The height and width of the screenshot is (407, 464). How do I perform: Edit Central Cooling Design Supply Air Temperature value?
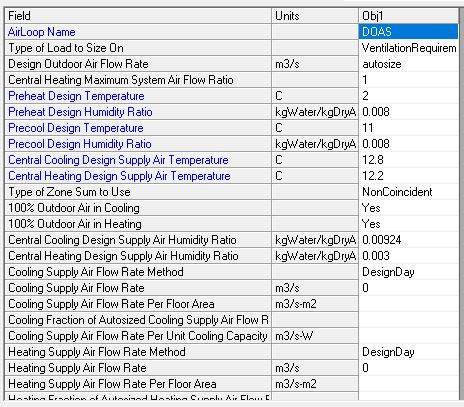408,160
